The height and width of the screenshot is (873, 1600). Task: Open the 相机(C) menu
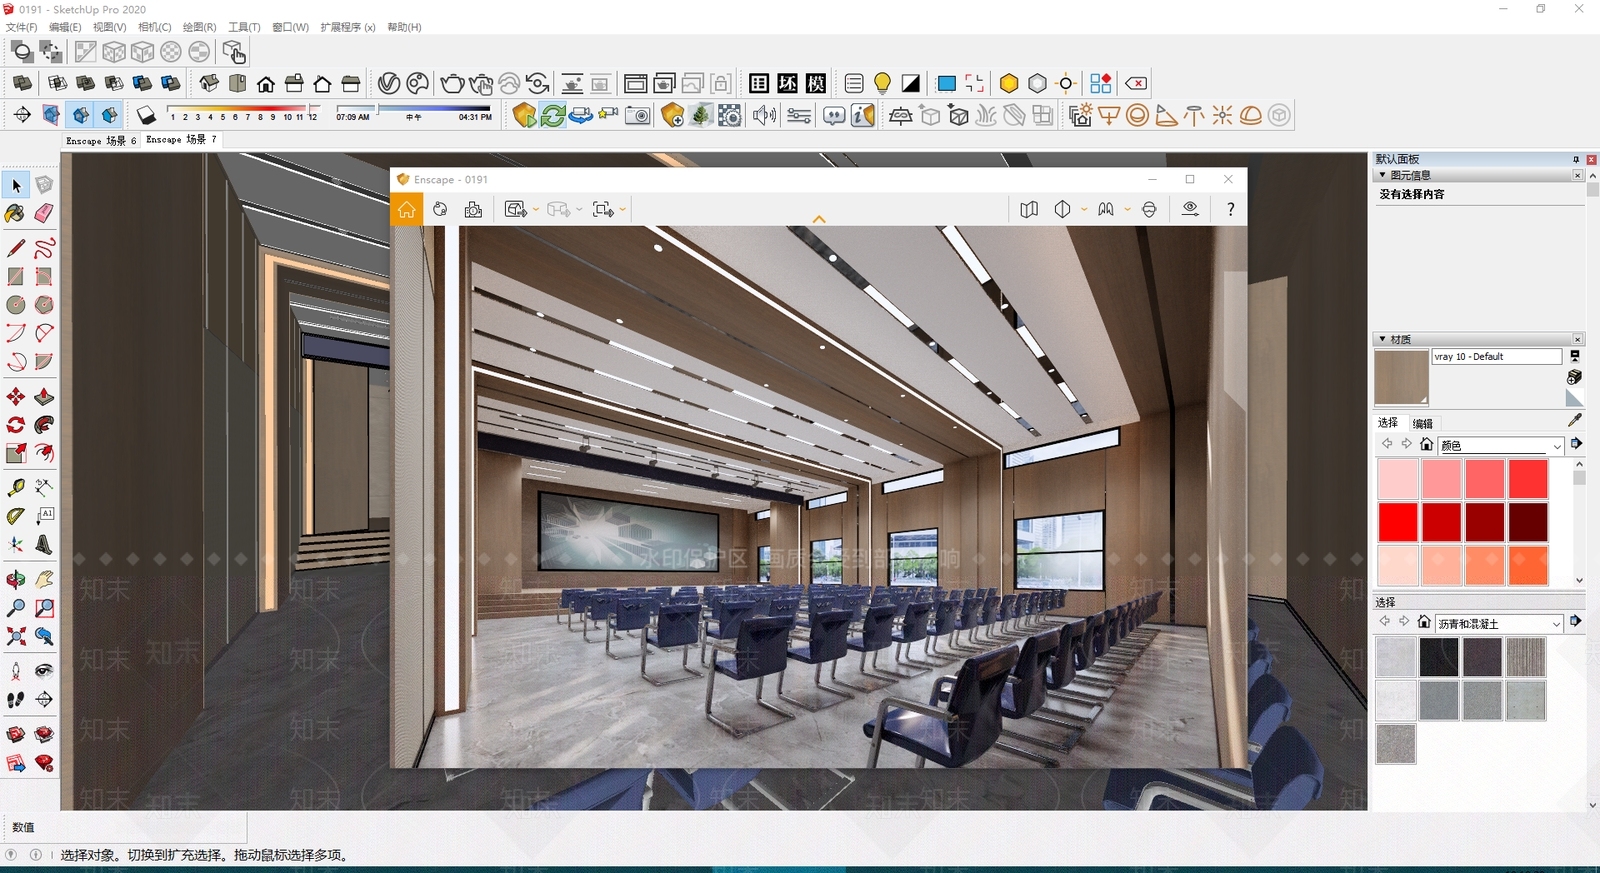[154, 27]
